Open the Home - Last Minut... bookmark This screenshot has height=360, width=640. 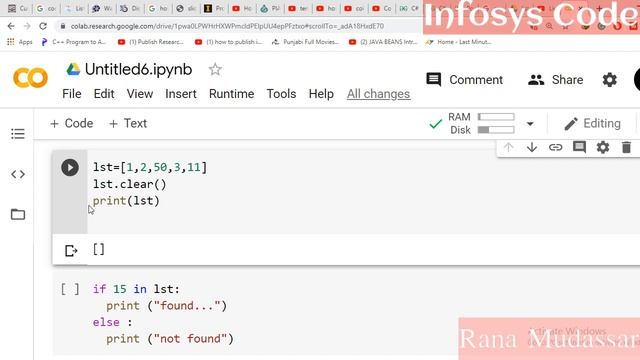(458, 42)
